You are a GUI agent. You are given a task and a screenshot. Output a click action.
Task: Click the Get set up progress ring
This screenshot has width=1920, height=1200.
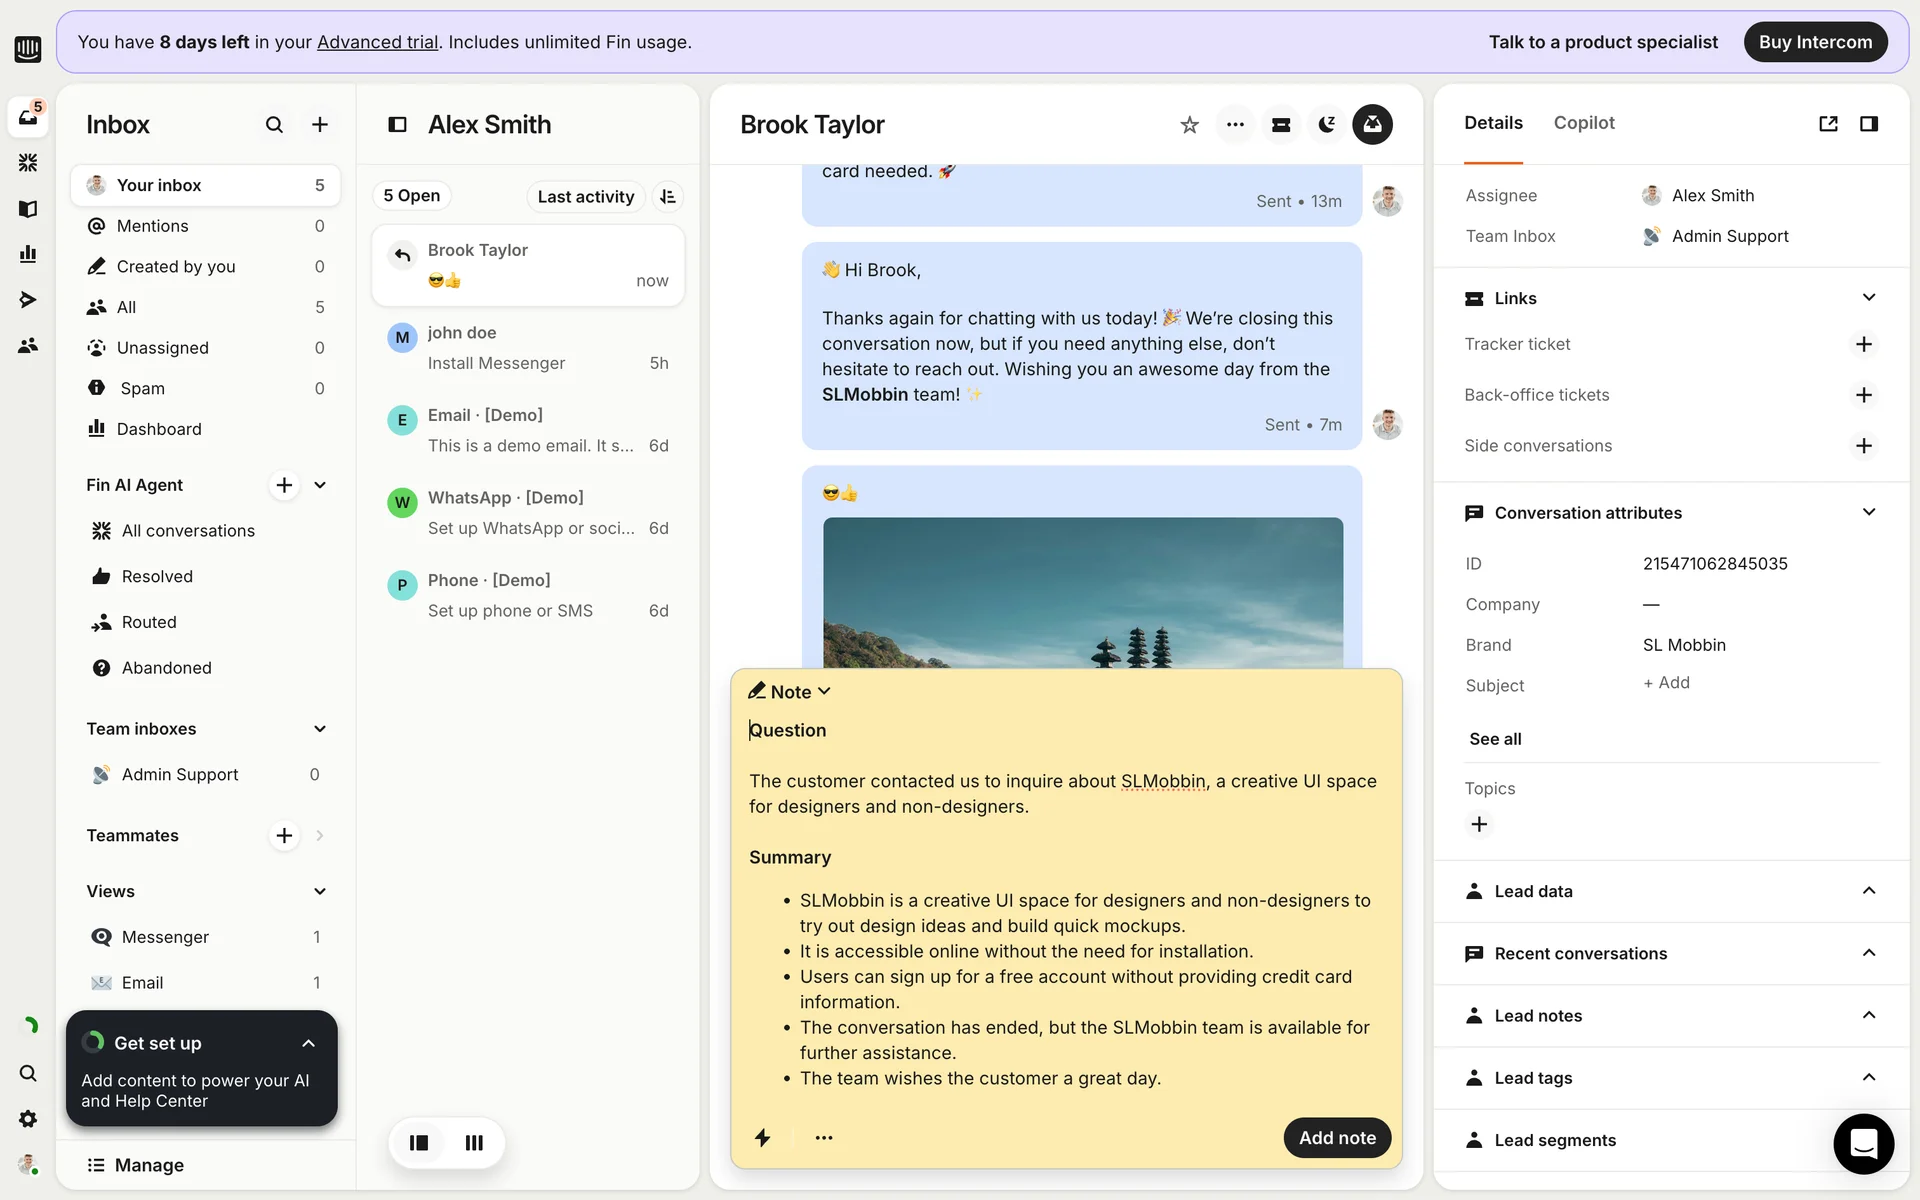point(94,1043)
